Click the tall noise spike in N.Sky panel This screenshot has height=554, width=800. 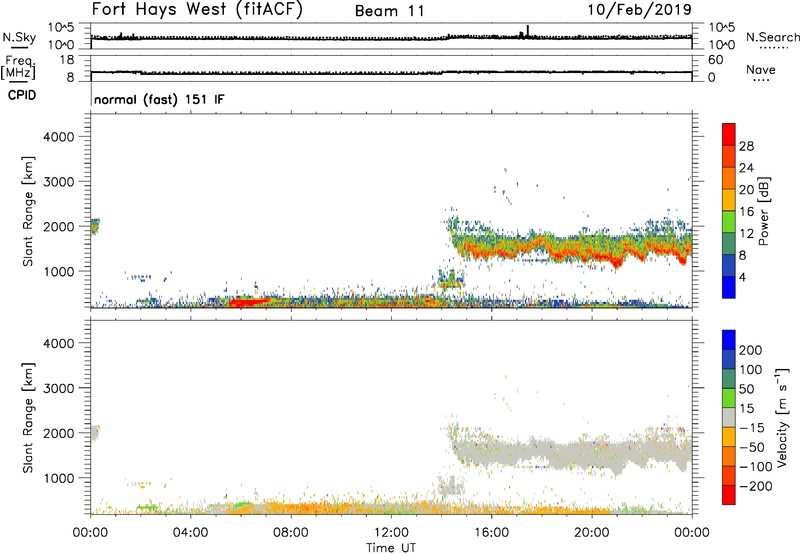(x=528, y=31)
